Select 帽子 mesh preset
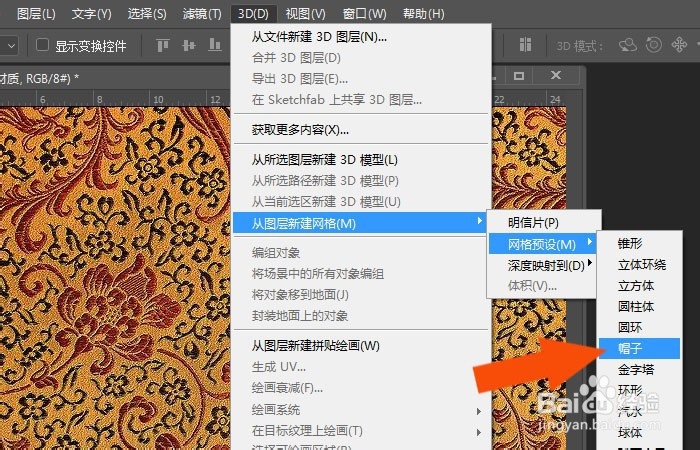The width and height of the screenshot is (700, 450). coord(639,348)
